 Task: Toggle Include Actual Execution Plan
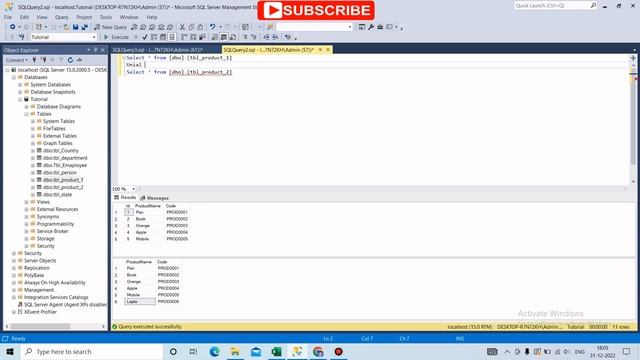click(184, 37)
